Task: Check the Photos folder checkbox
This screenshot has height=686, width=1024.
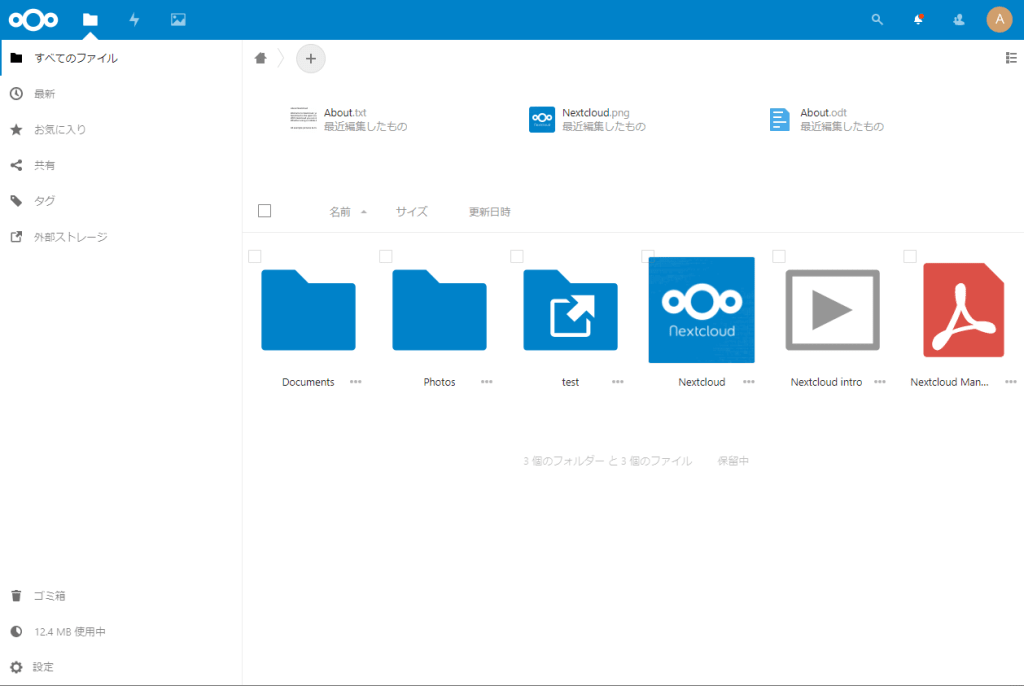Action: coord(386,256)
